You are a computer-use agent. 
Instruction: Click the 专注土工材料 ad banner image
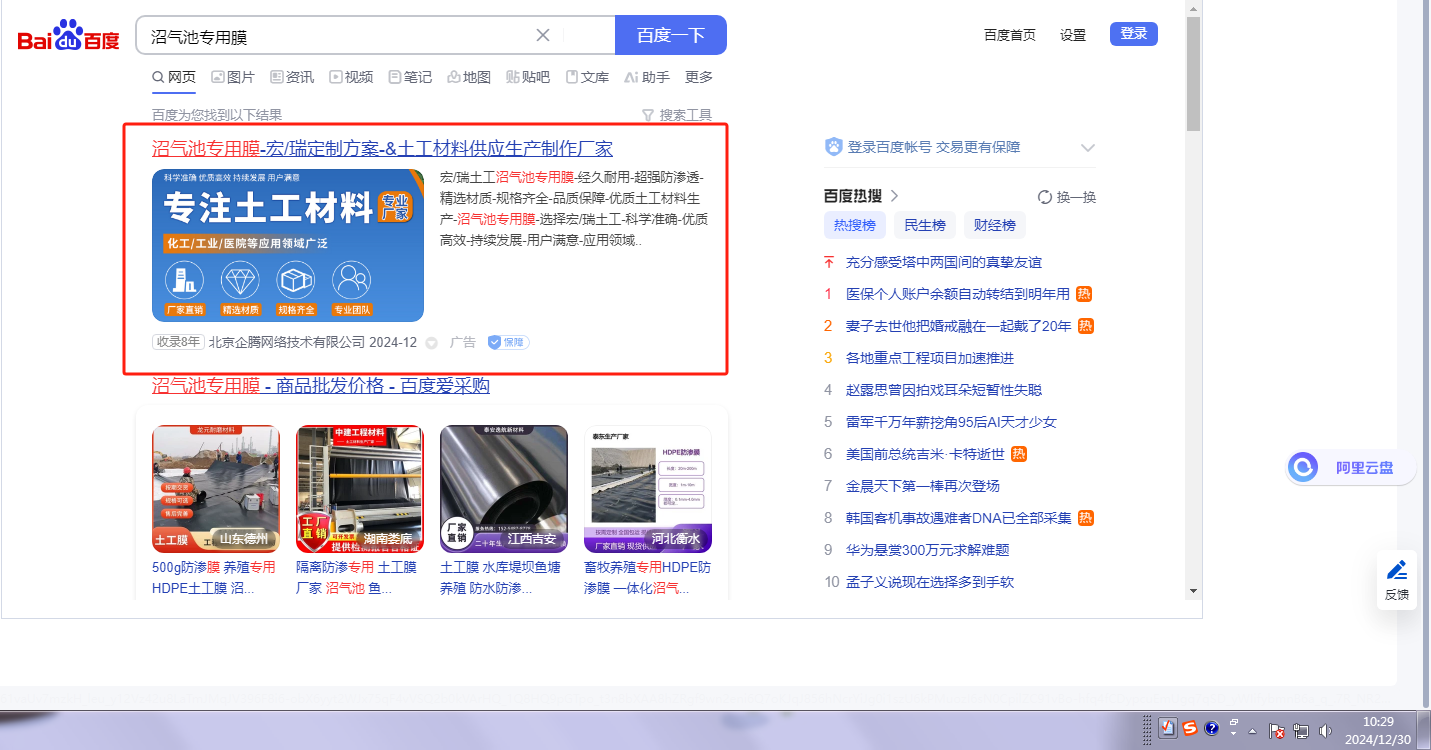[x=288, y=245]
